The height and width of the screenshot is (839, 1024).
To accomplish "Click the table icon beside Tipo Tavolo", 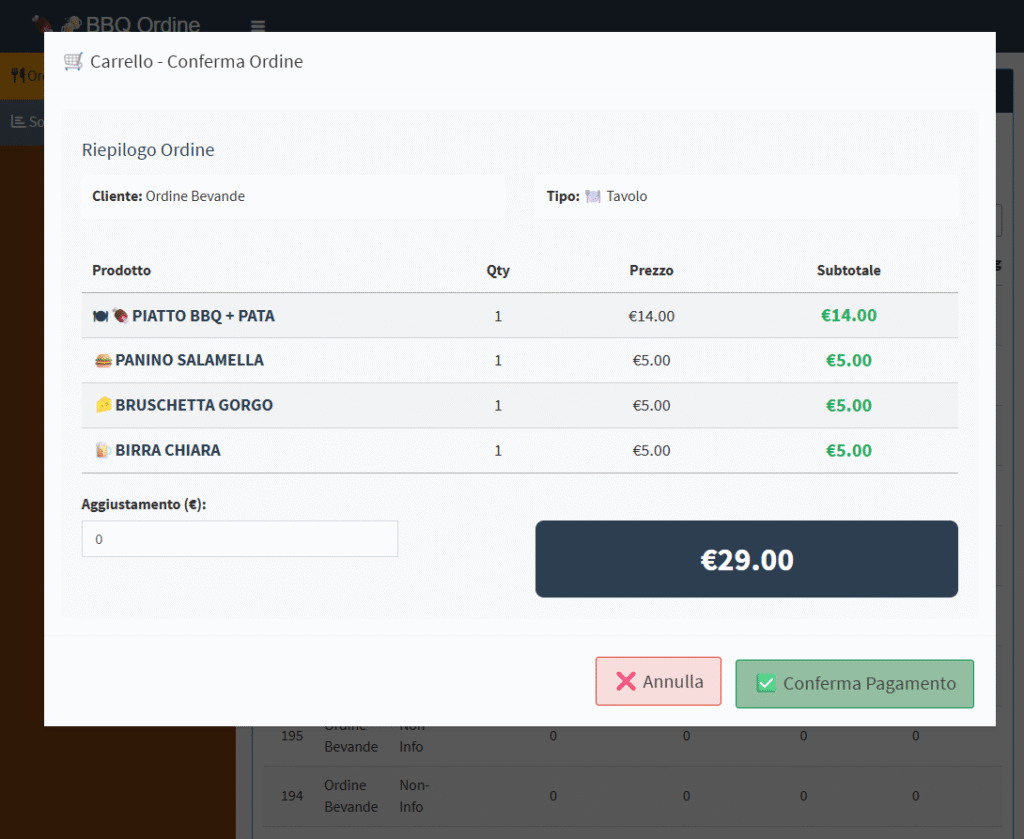I will (x=593, y=197).
